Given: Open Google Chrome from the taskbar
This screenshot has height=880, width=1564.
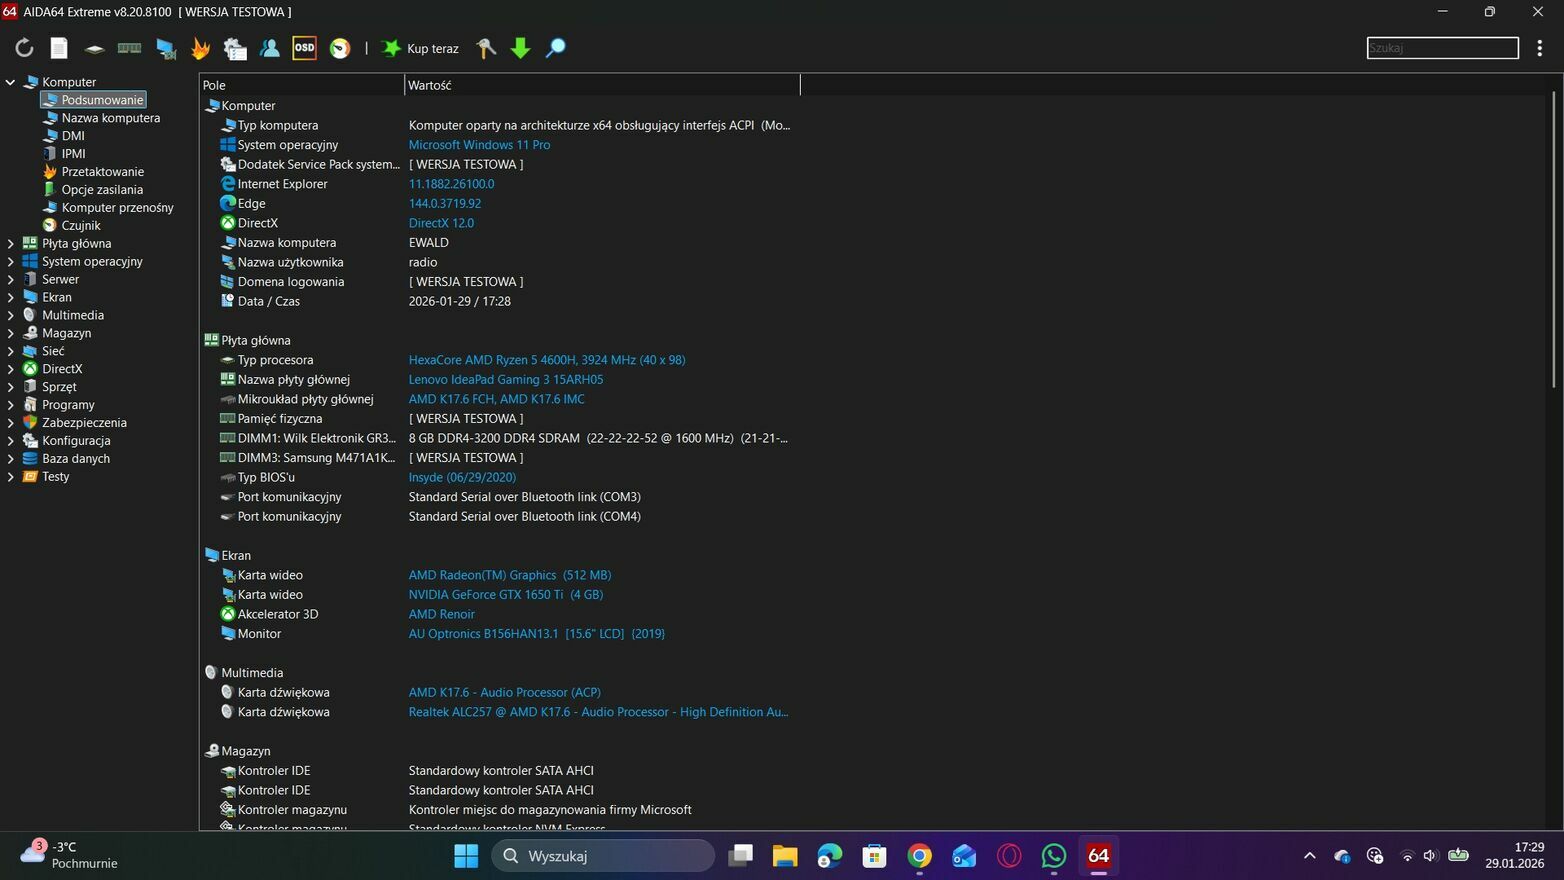Looking at the screenshot, I should 919,856.
